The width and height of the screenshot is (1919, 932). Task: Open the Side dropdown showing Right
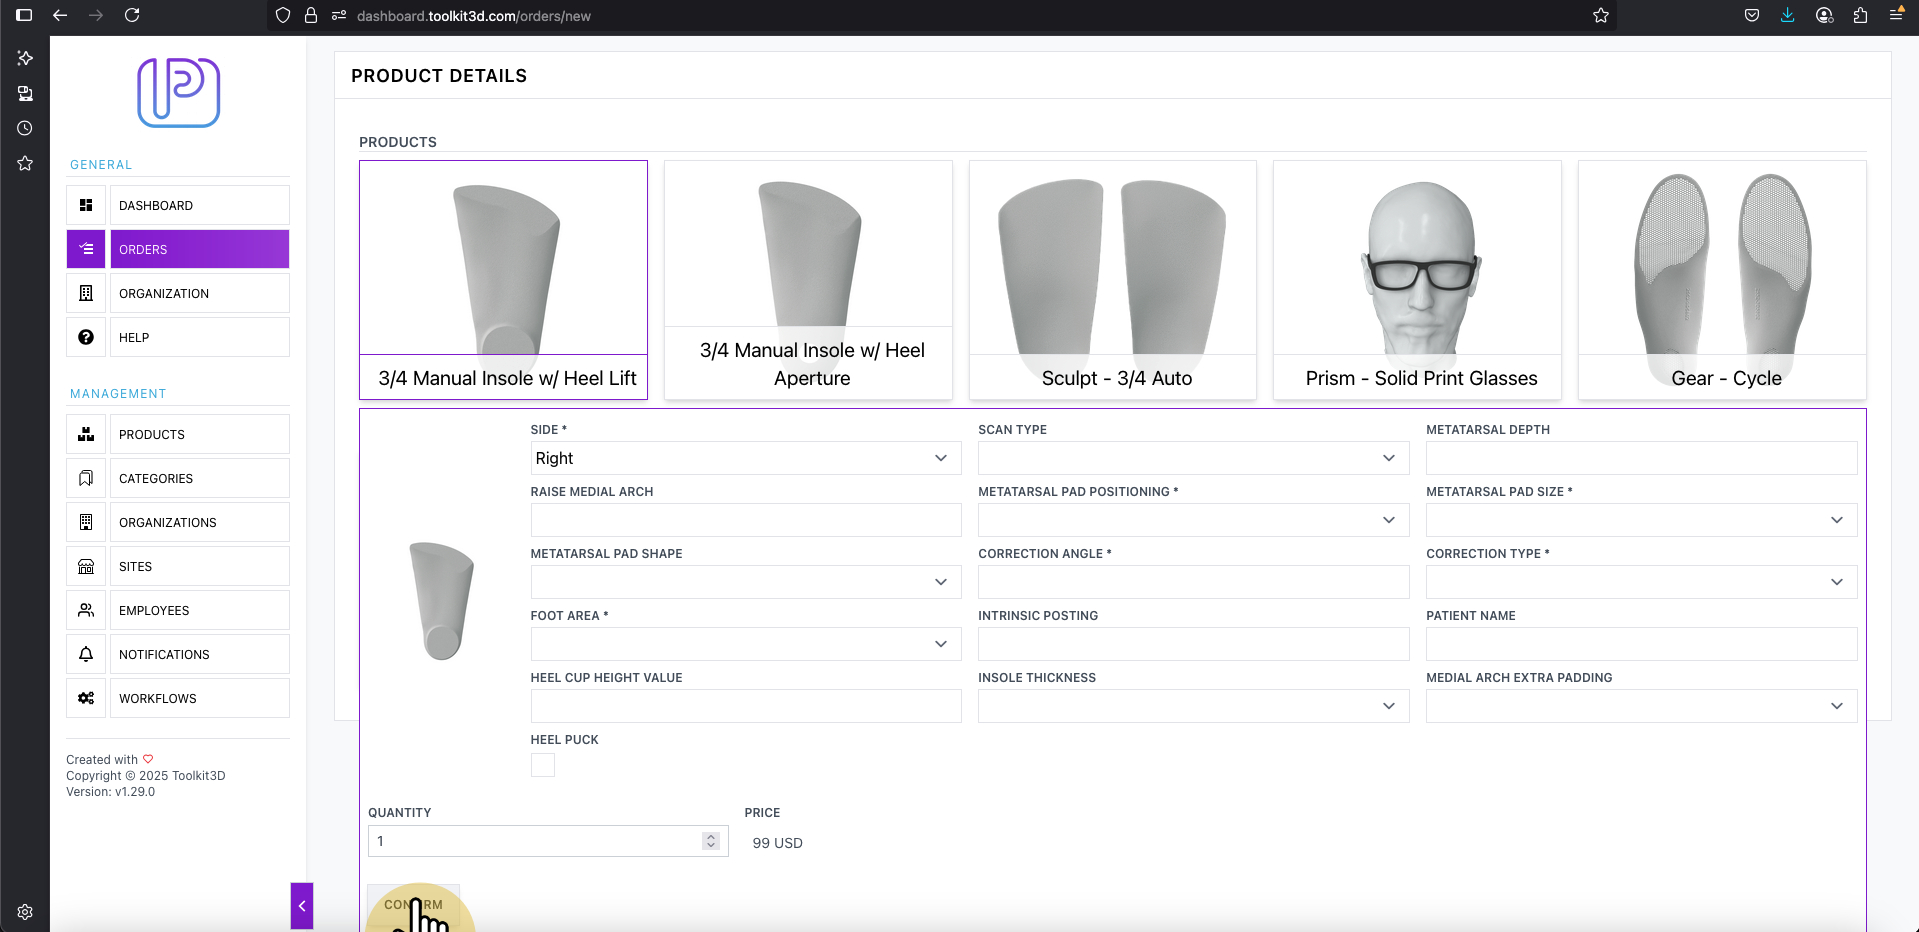746,458
